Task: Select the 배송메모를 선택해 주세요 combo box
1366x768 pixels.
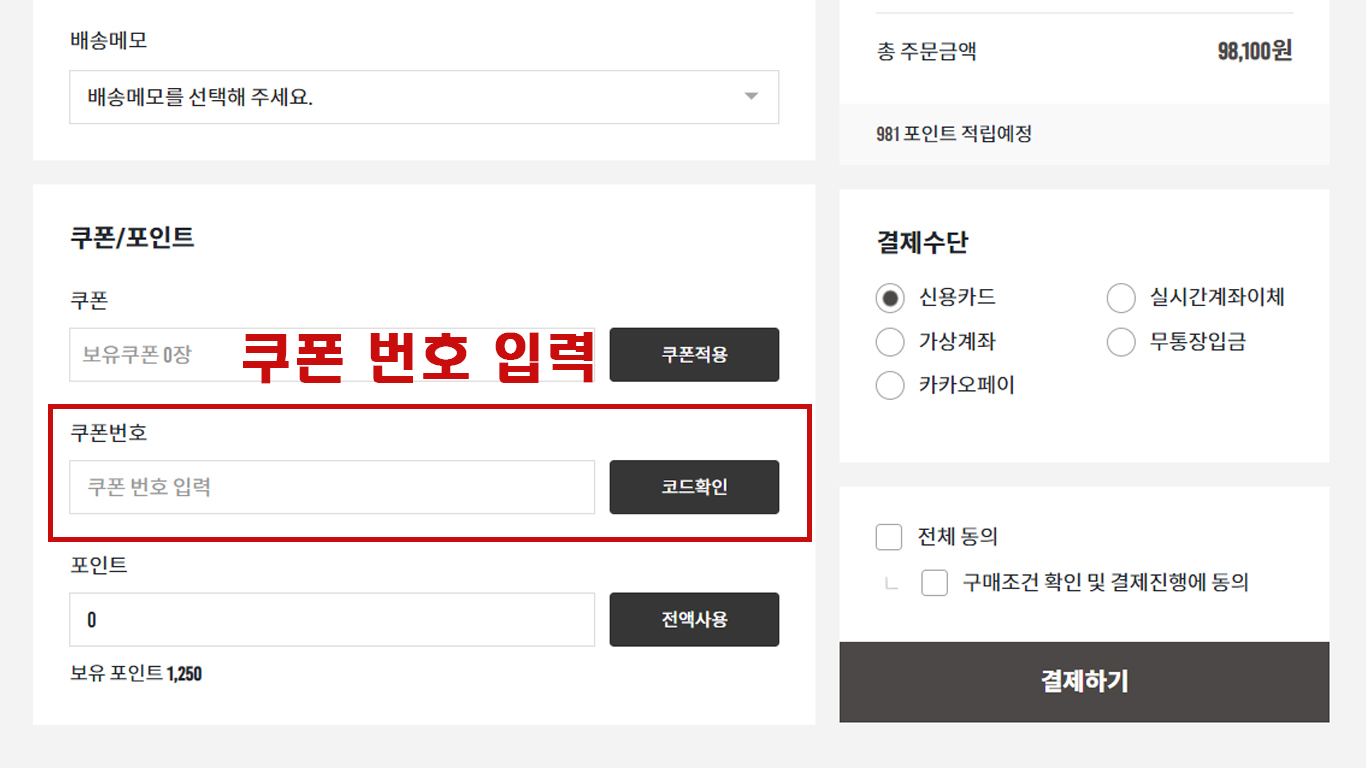Action: point(424,97)
